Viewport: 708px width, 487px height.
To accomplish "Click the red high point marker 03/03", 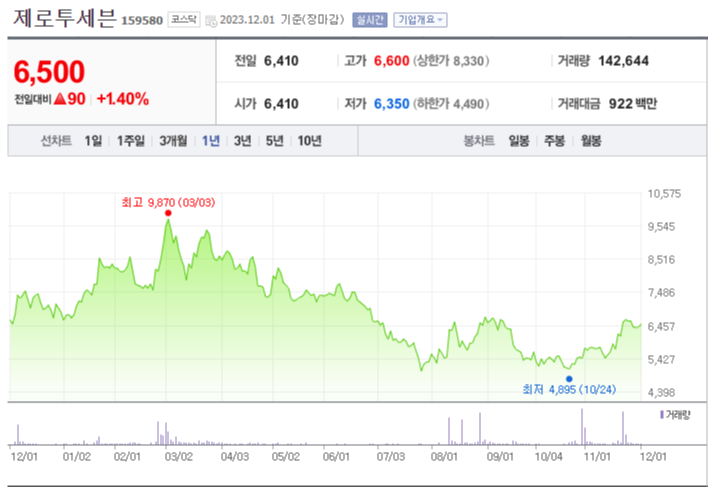I will coord(168,213).
